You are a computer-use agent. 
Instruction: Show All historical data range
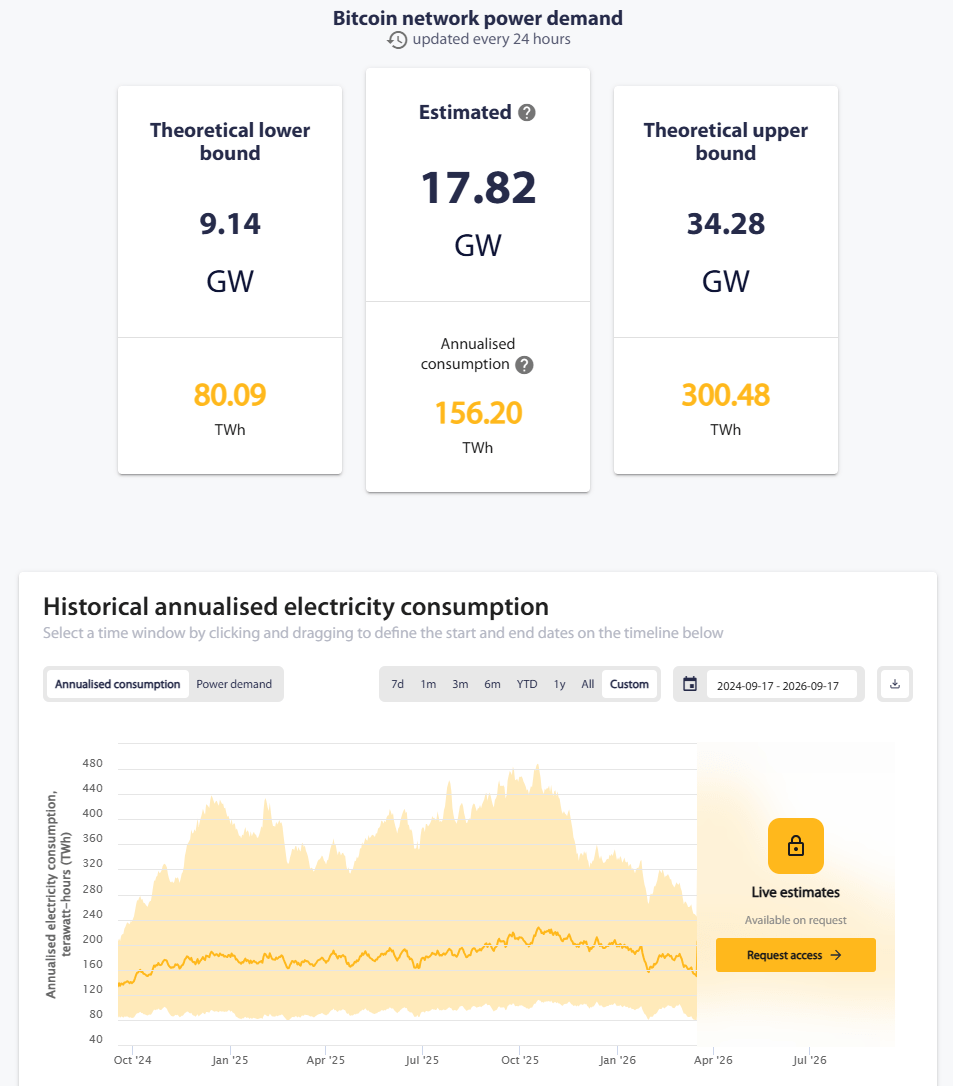coord(587,684)
